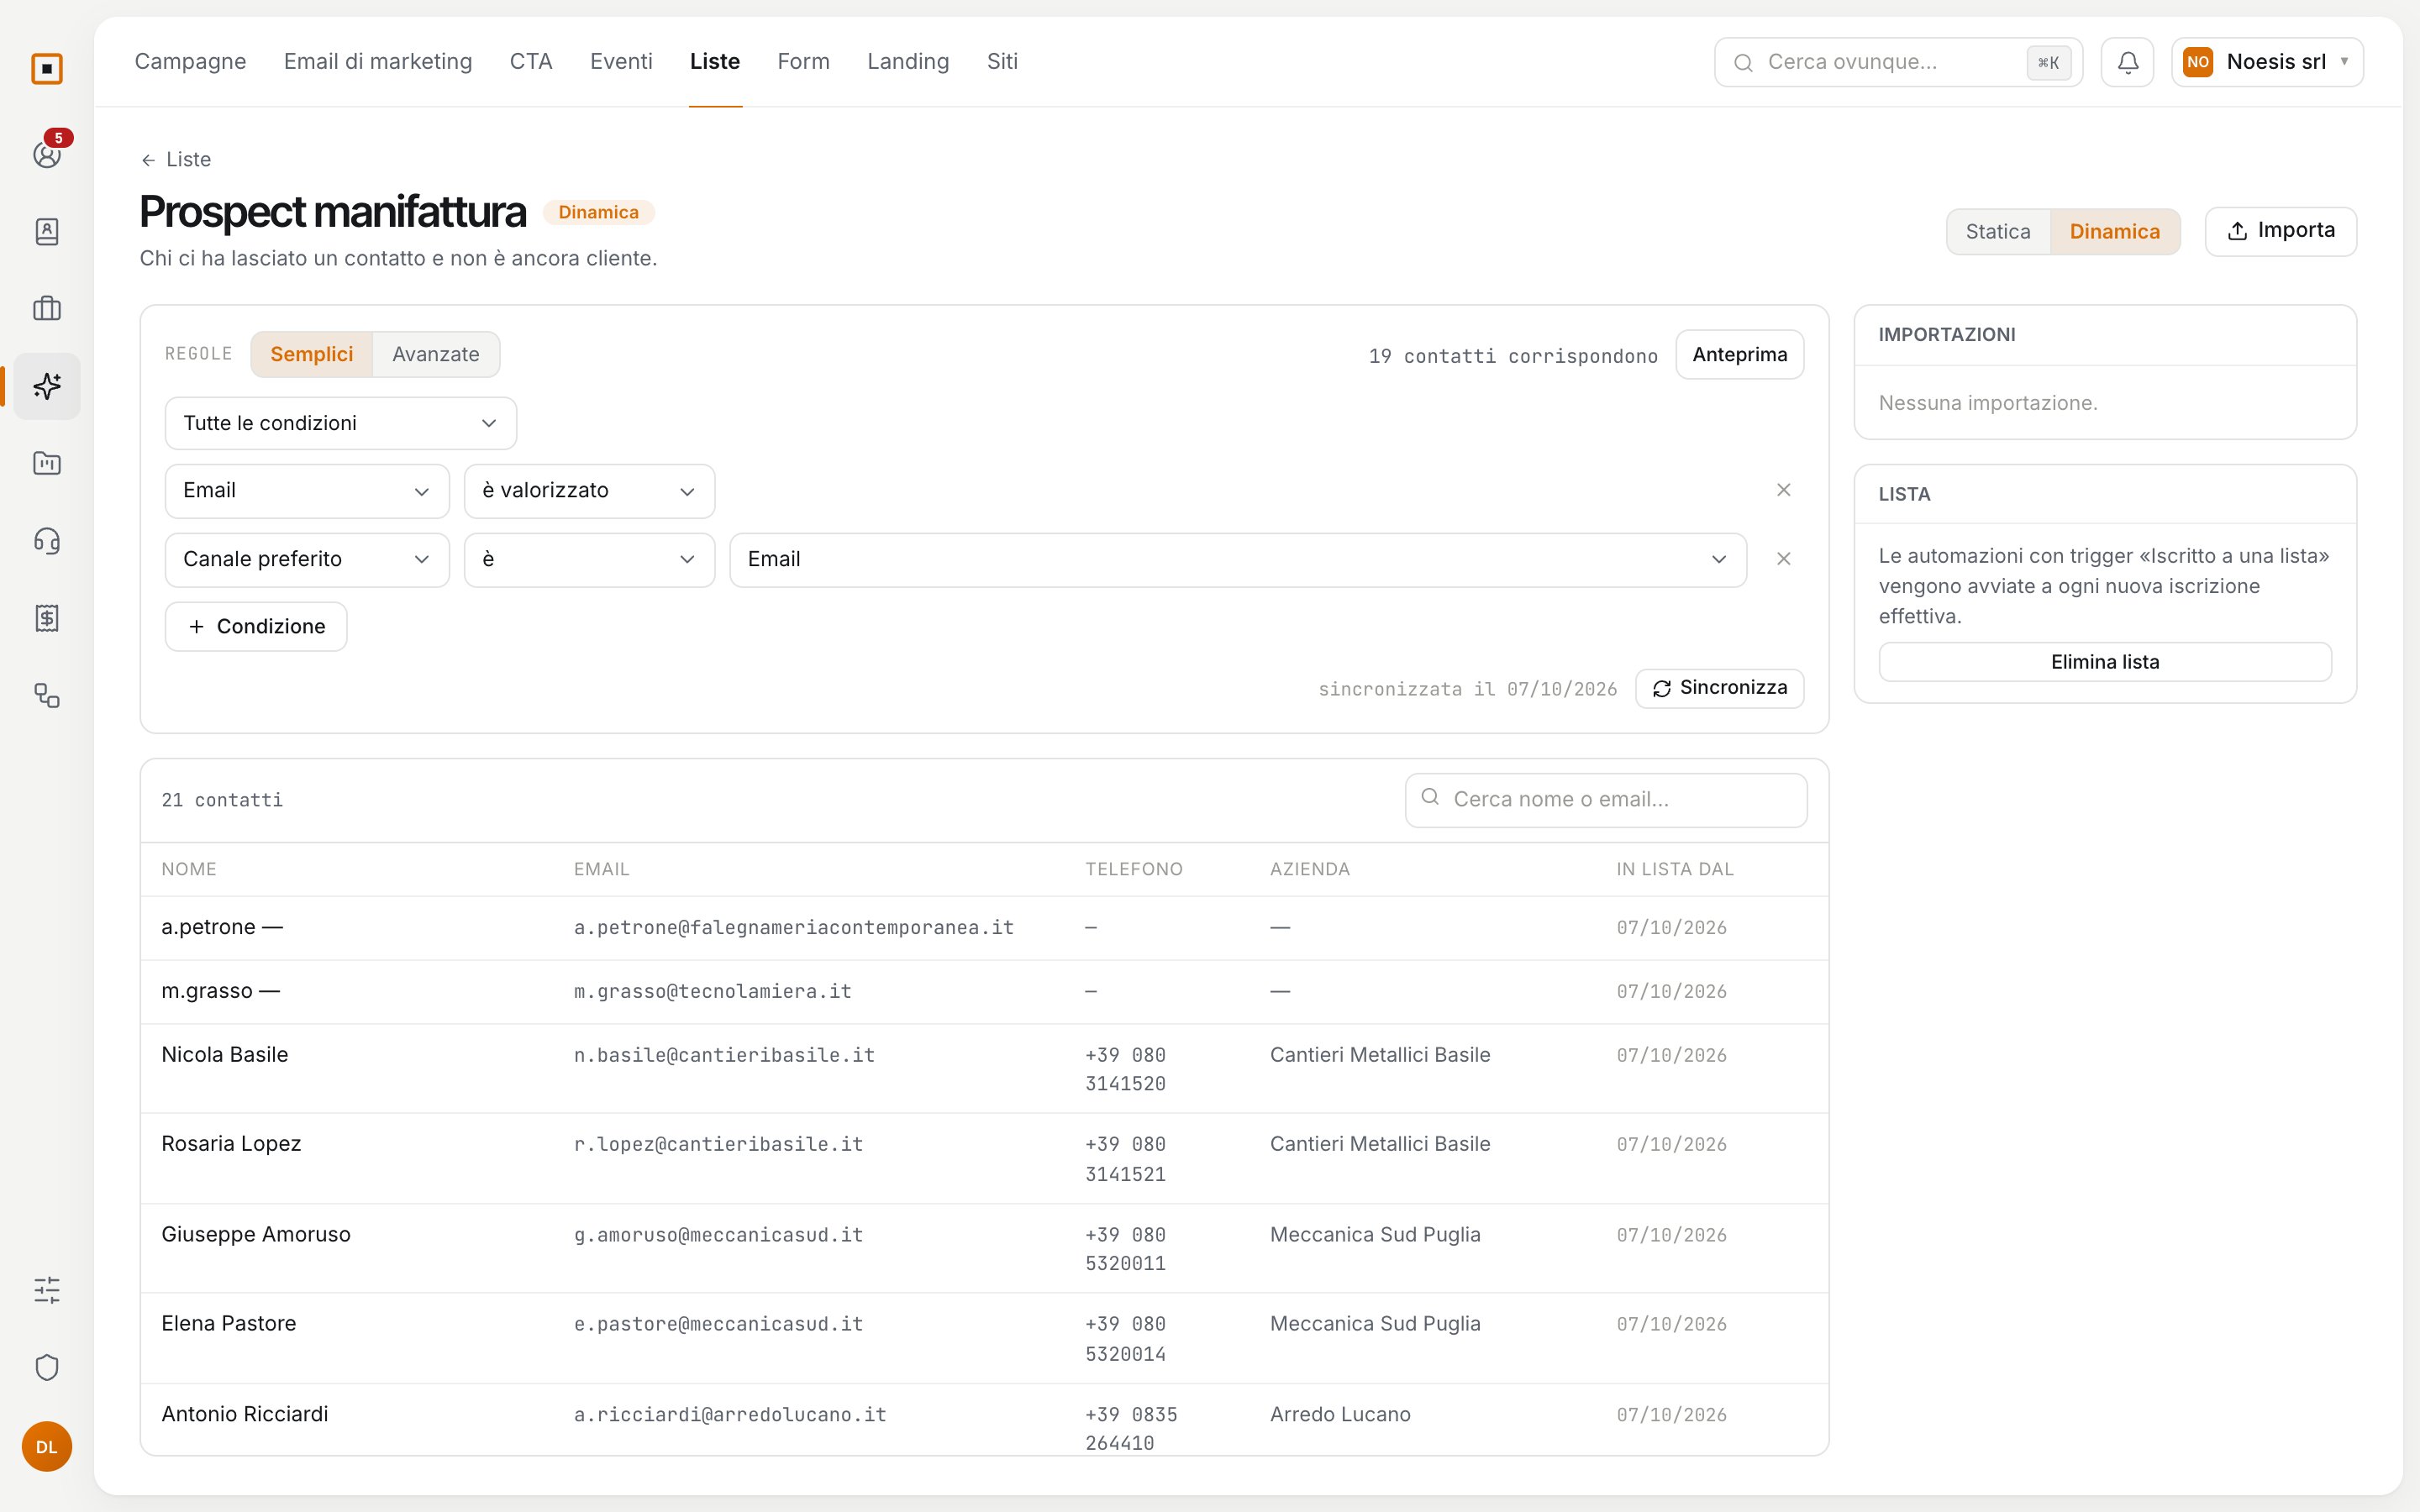Open the briefcase sidebar icon
This screenshot has width=2420, height=1512.
tap(47, 309)
